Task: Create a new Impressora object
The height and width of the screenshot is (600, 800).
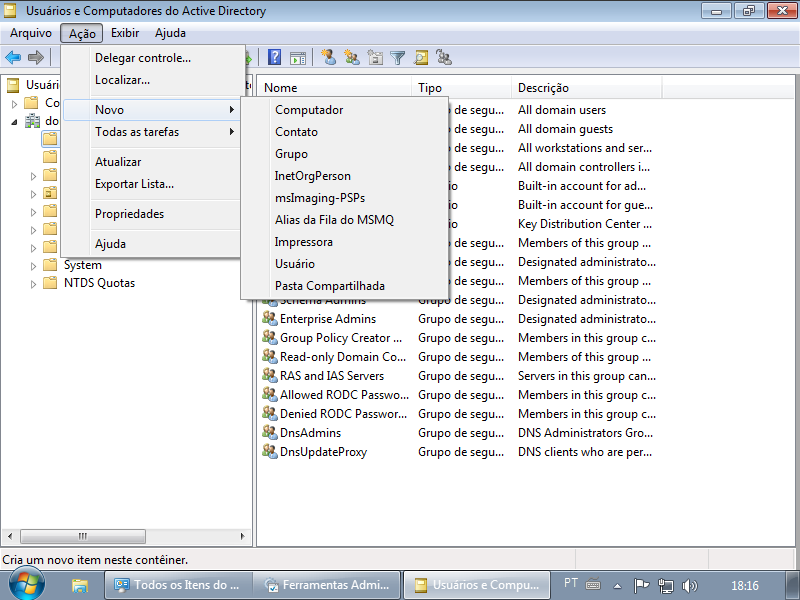Action: pyautogui.click(x=344, y=241)
